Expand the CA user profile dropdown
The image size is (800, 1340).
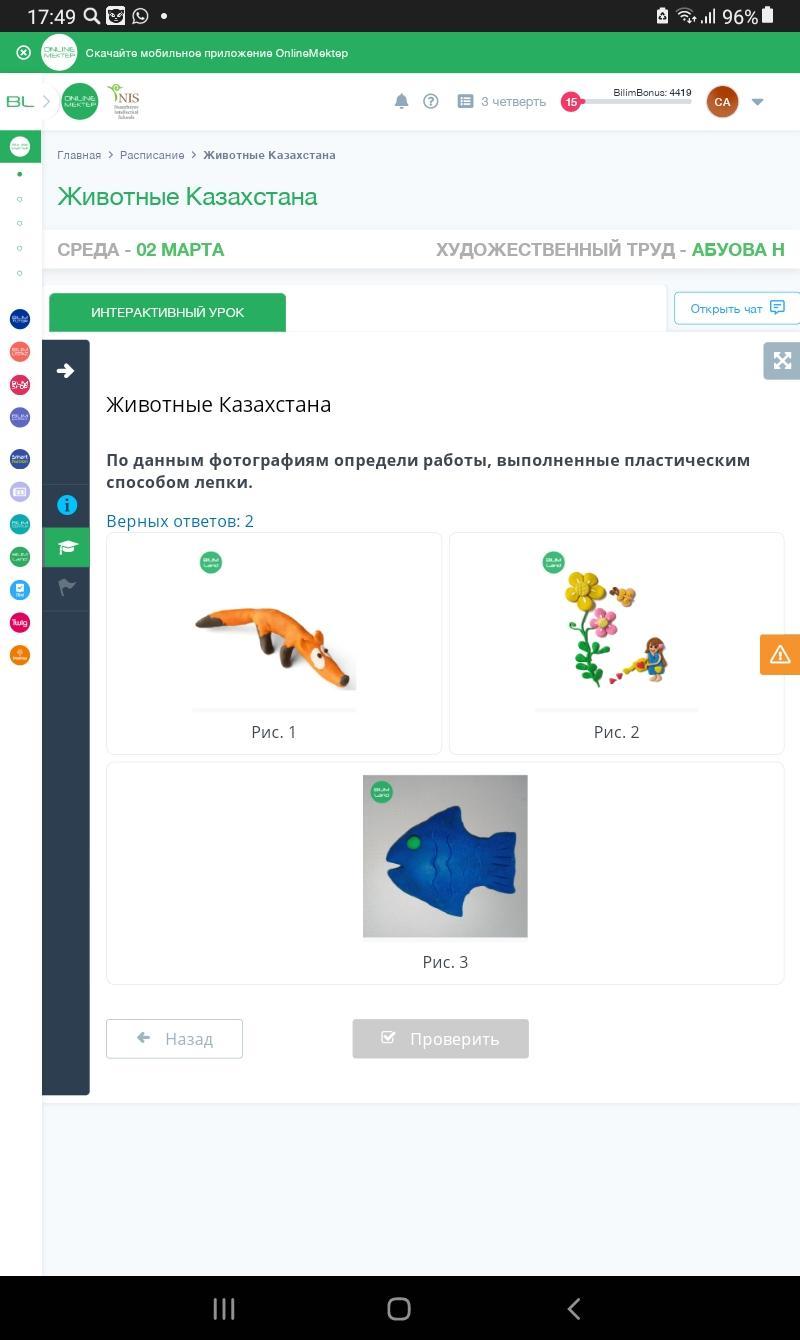[x=757, y=101]
